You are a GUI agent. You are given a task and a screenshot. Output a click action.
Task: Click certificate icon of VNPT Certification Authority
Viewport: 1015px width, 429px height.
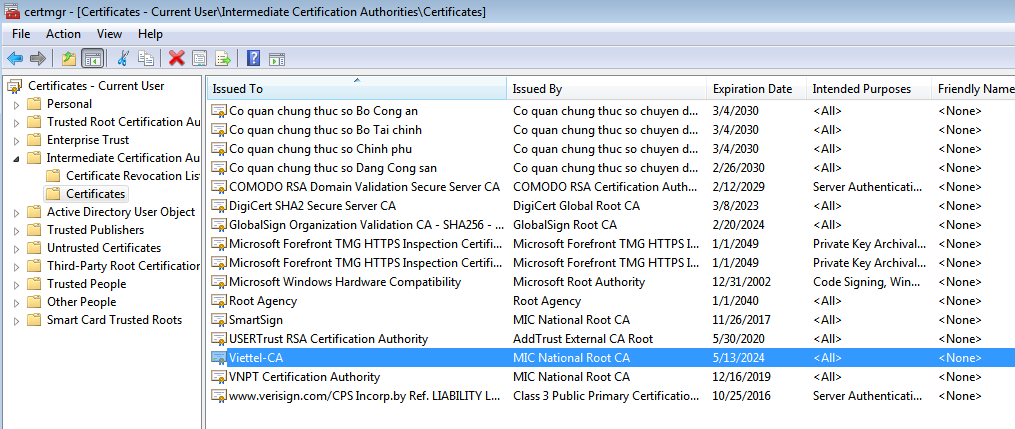(x=219, y=377)
